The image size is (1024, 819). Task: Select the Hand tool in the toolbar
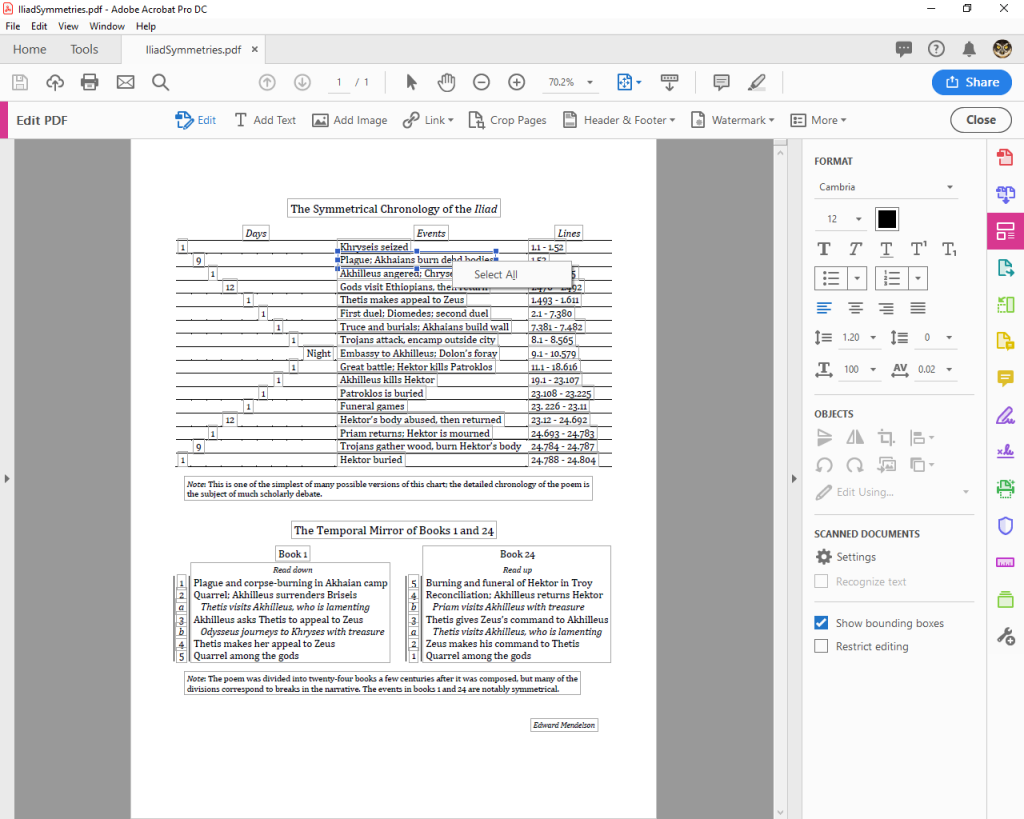point(446,82)
